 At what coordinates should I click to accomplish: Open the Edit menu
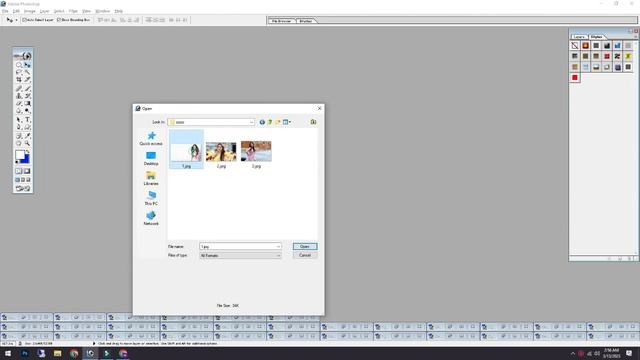click(16, 11)
